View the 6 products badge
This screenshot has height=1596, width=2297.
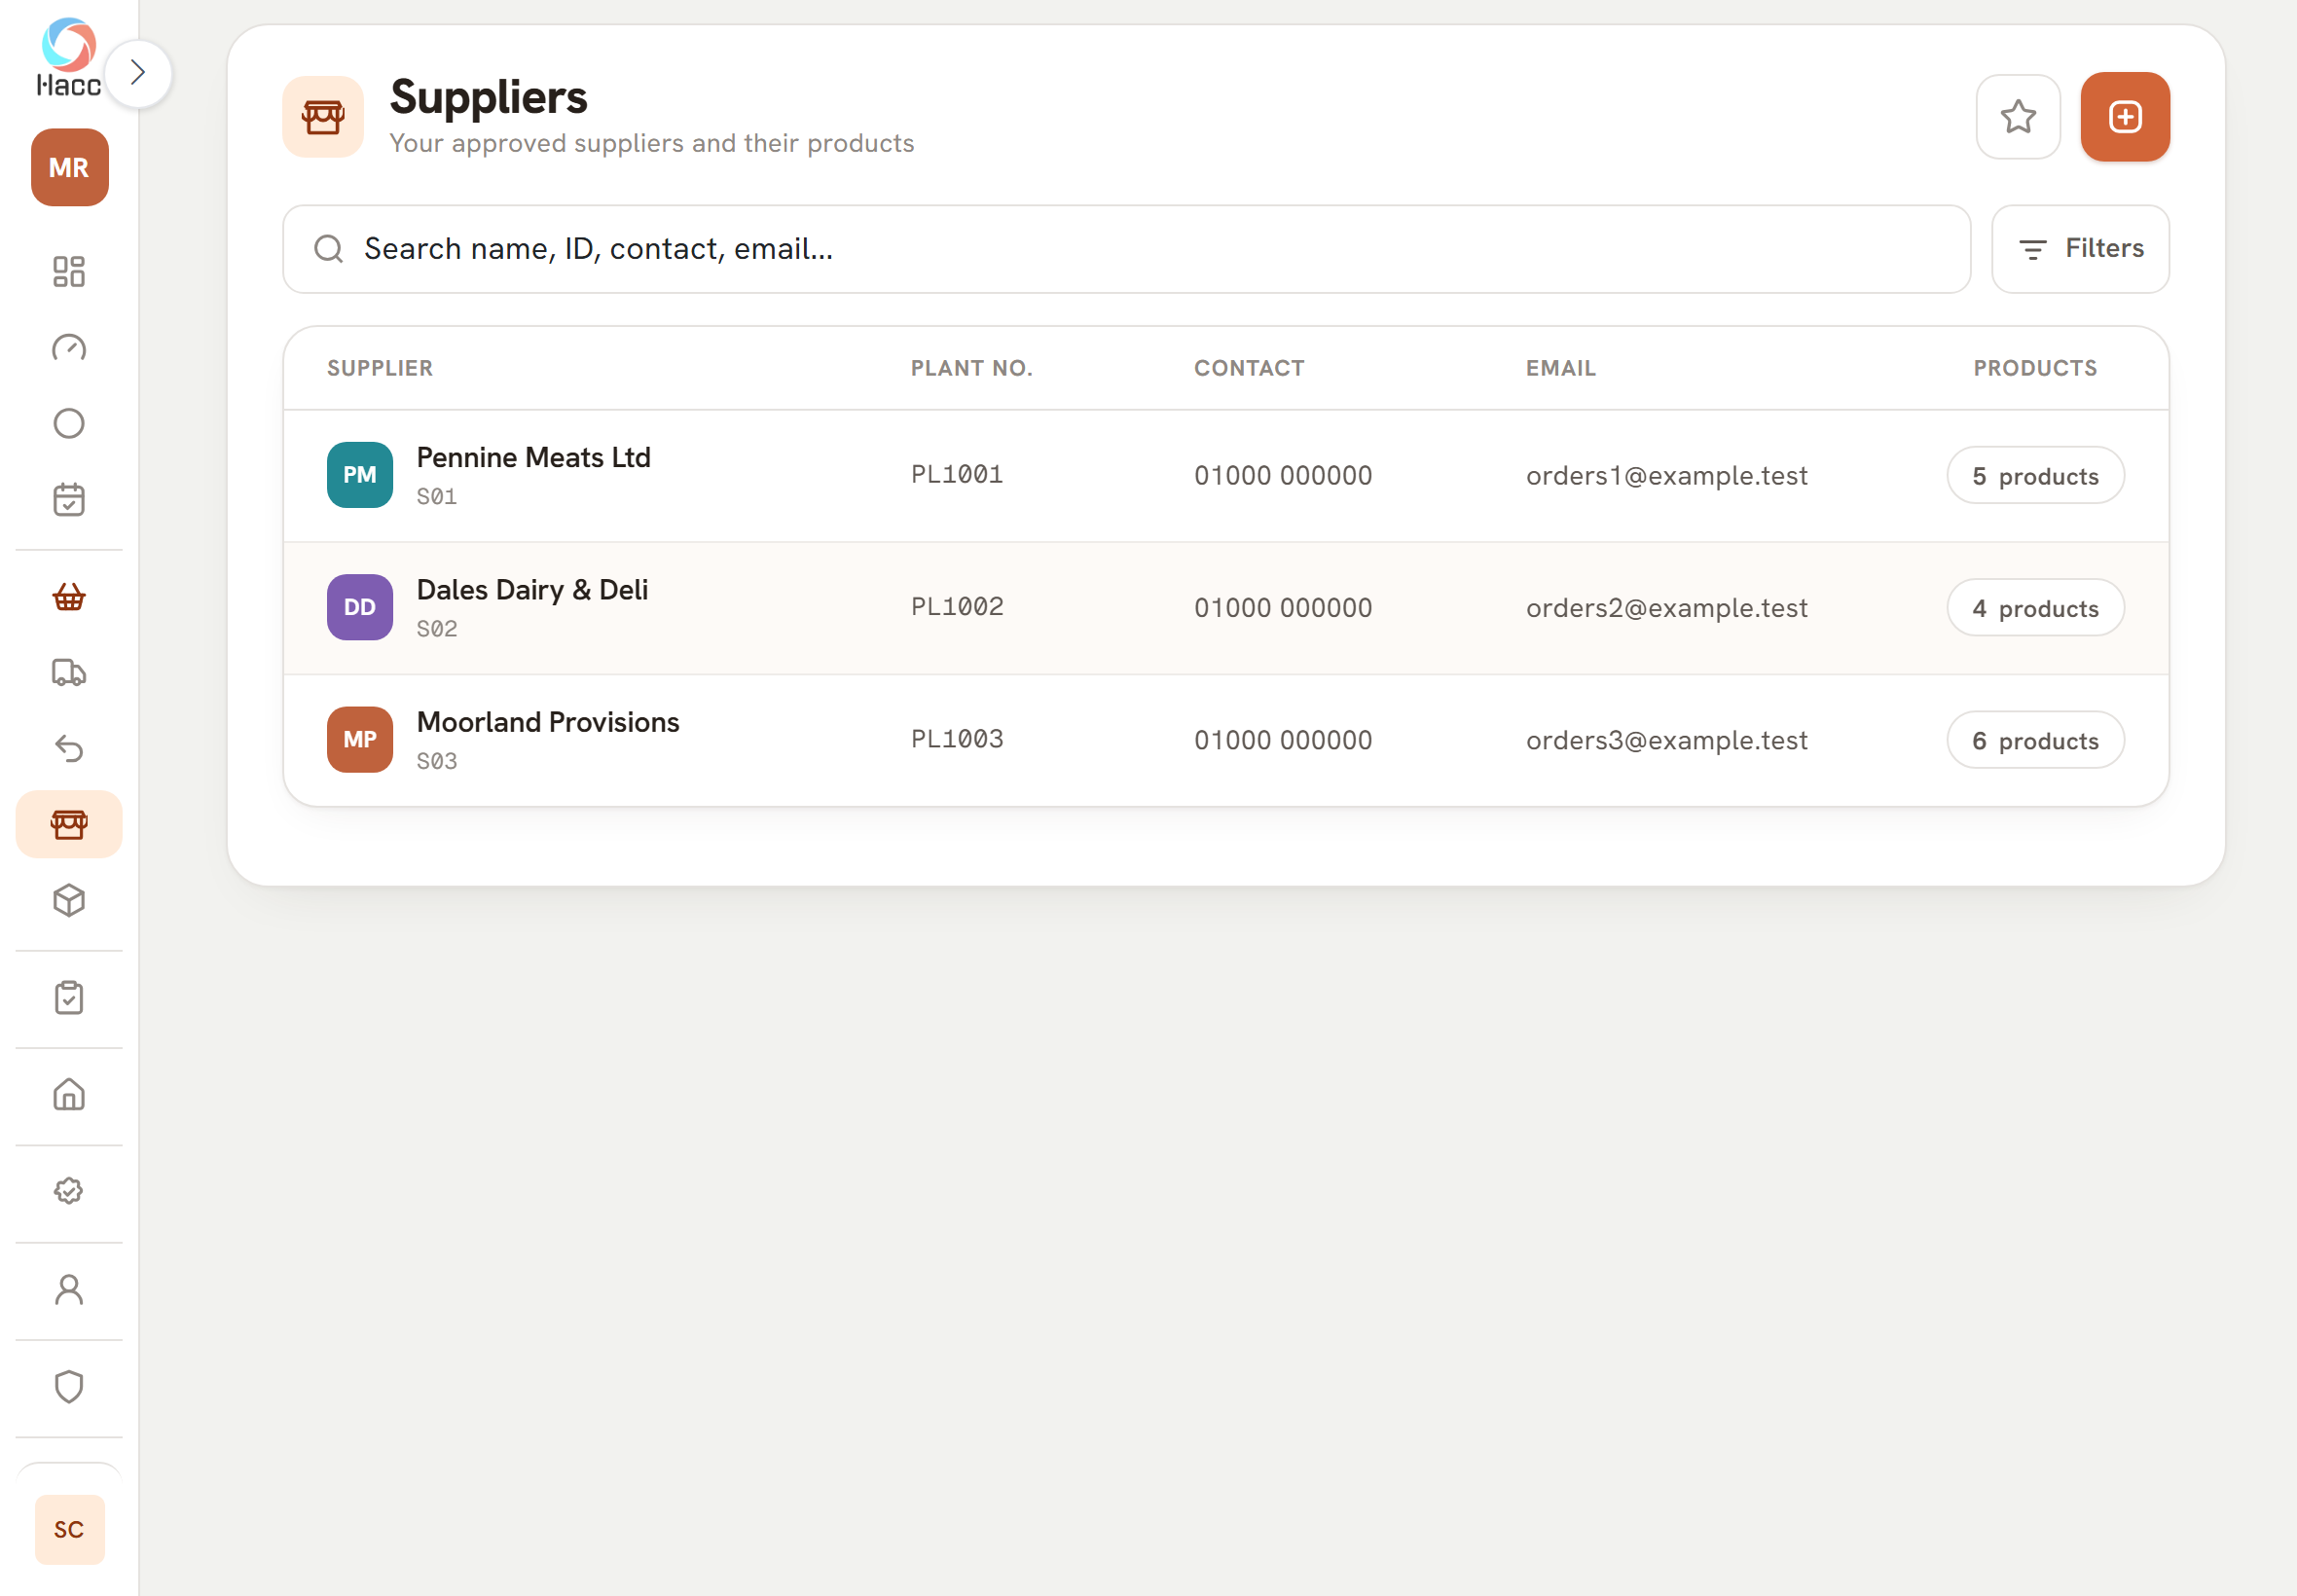coord(2035,740)
